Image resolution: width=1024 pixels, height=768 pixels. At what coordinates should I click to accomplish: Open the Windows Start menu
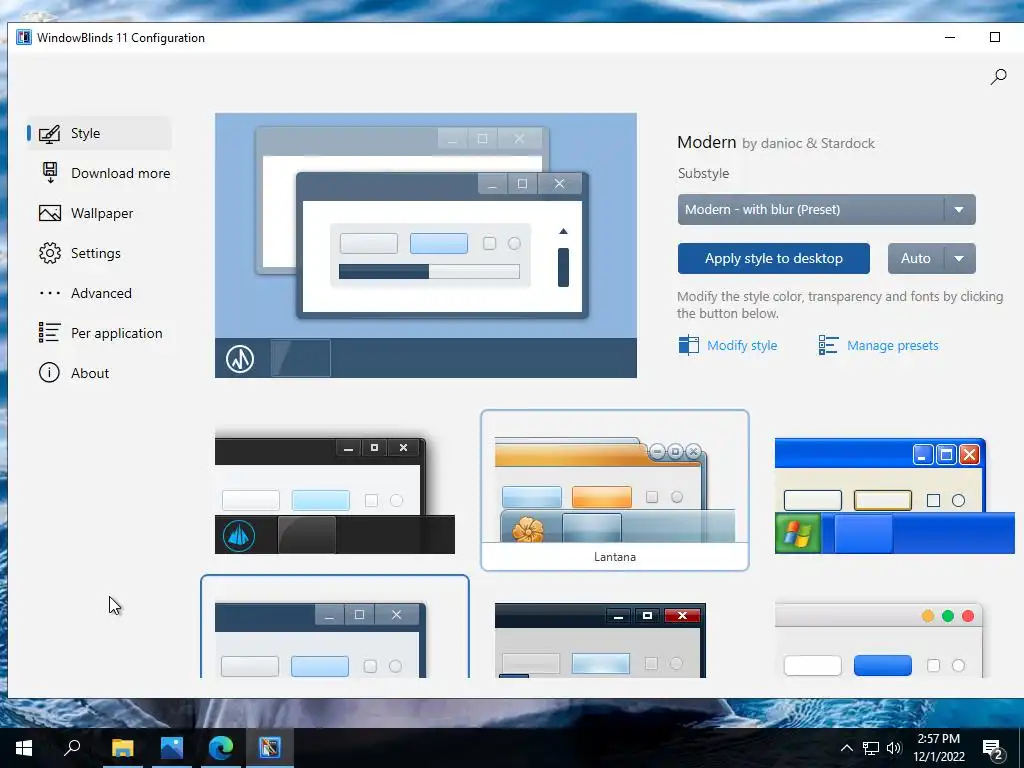pyautogui.click(x=24, y=748)
